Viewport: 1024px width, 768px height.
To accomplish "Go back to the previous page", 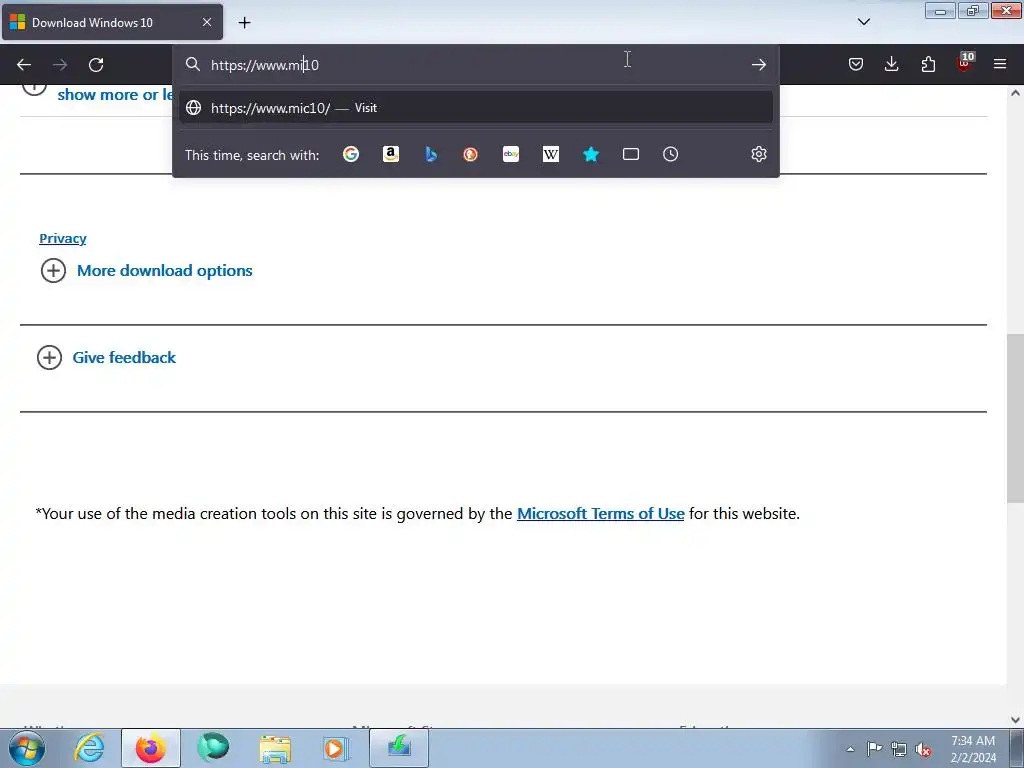I will [24, 65].
